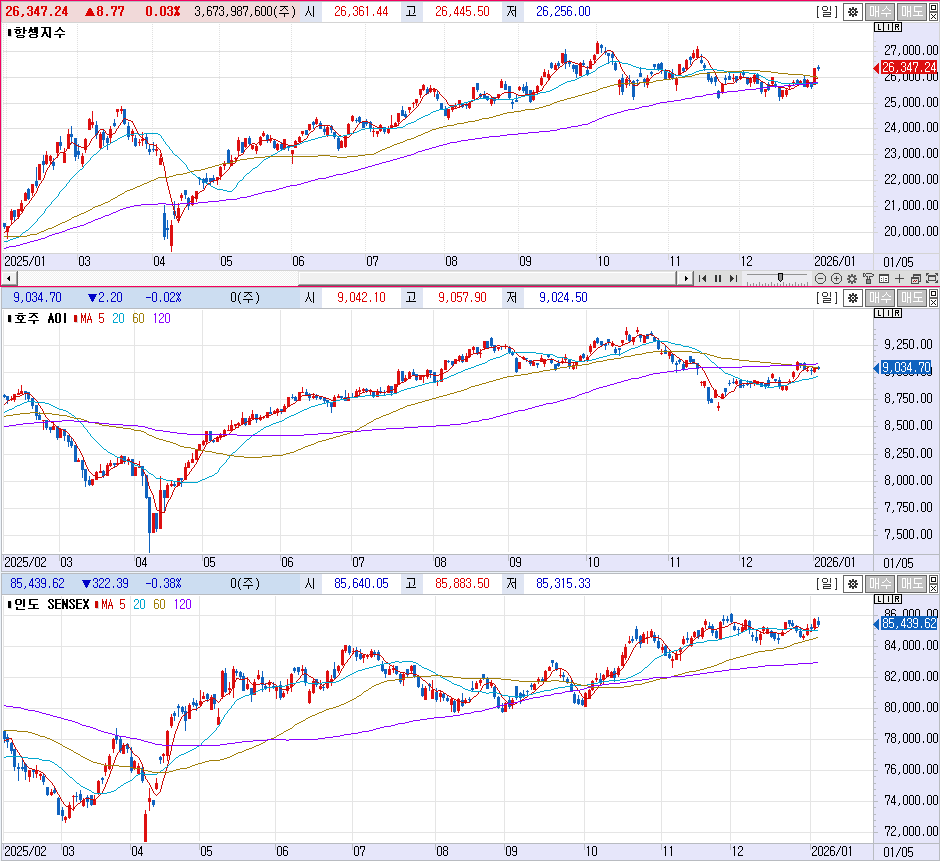Click MA 5 legend on 인도 SENSEX chart
940x861 pixels.
point(113,604)
